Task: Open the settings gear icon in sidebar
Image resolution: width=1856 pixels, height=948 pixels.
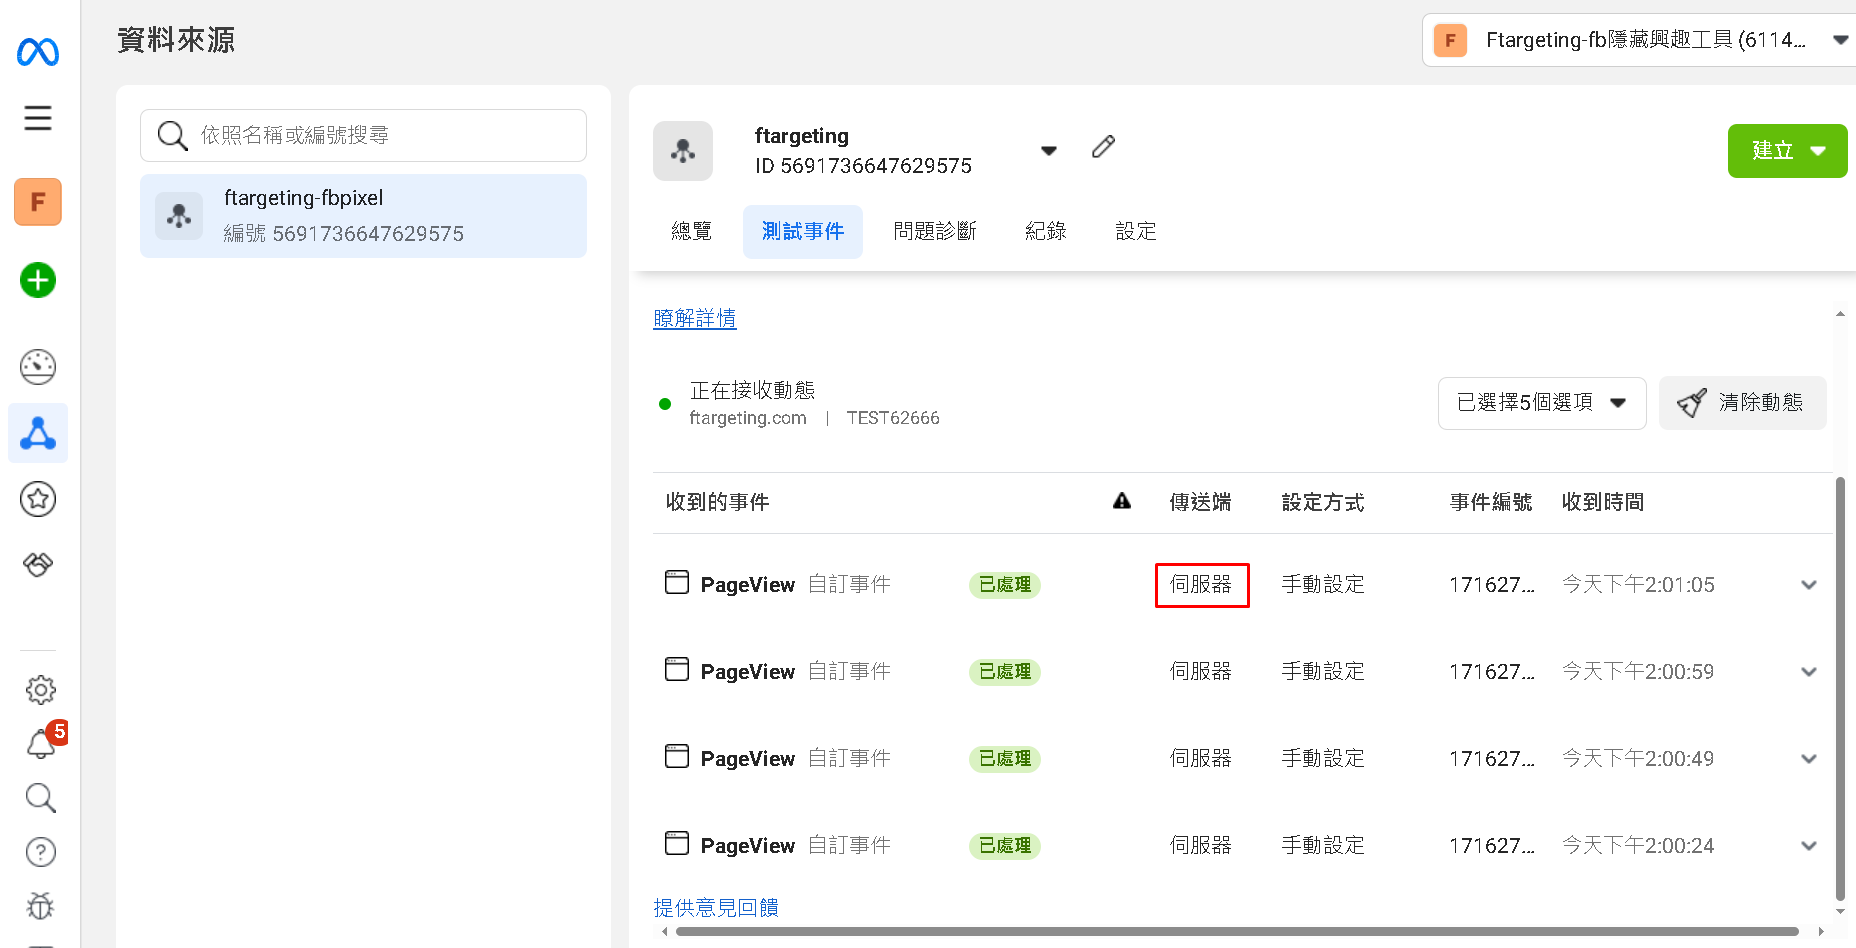Action: coord(40,689)
